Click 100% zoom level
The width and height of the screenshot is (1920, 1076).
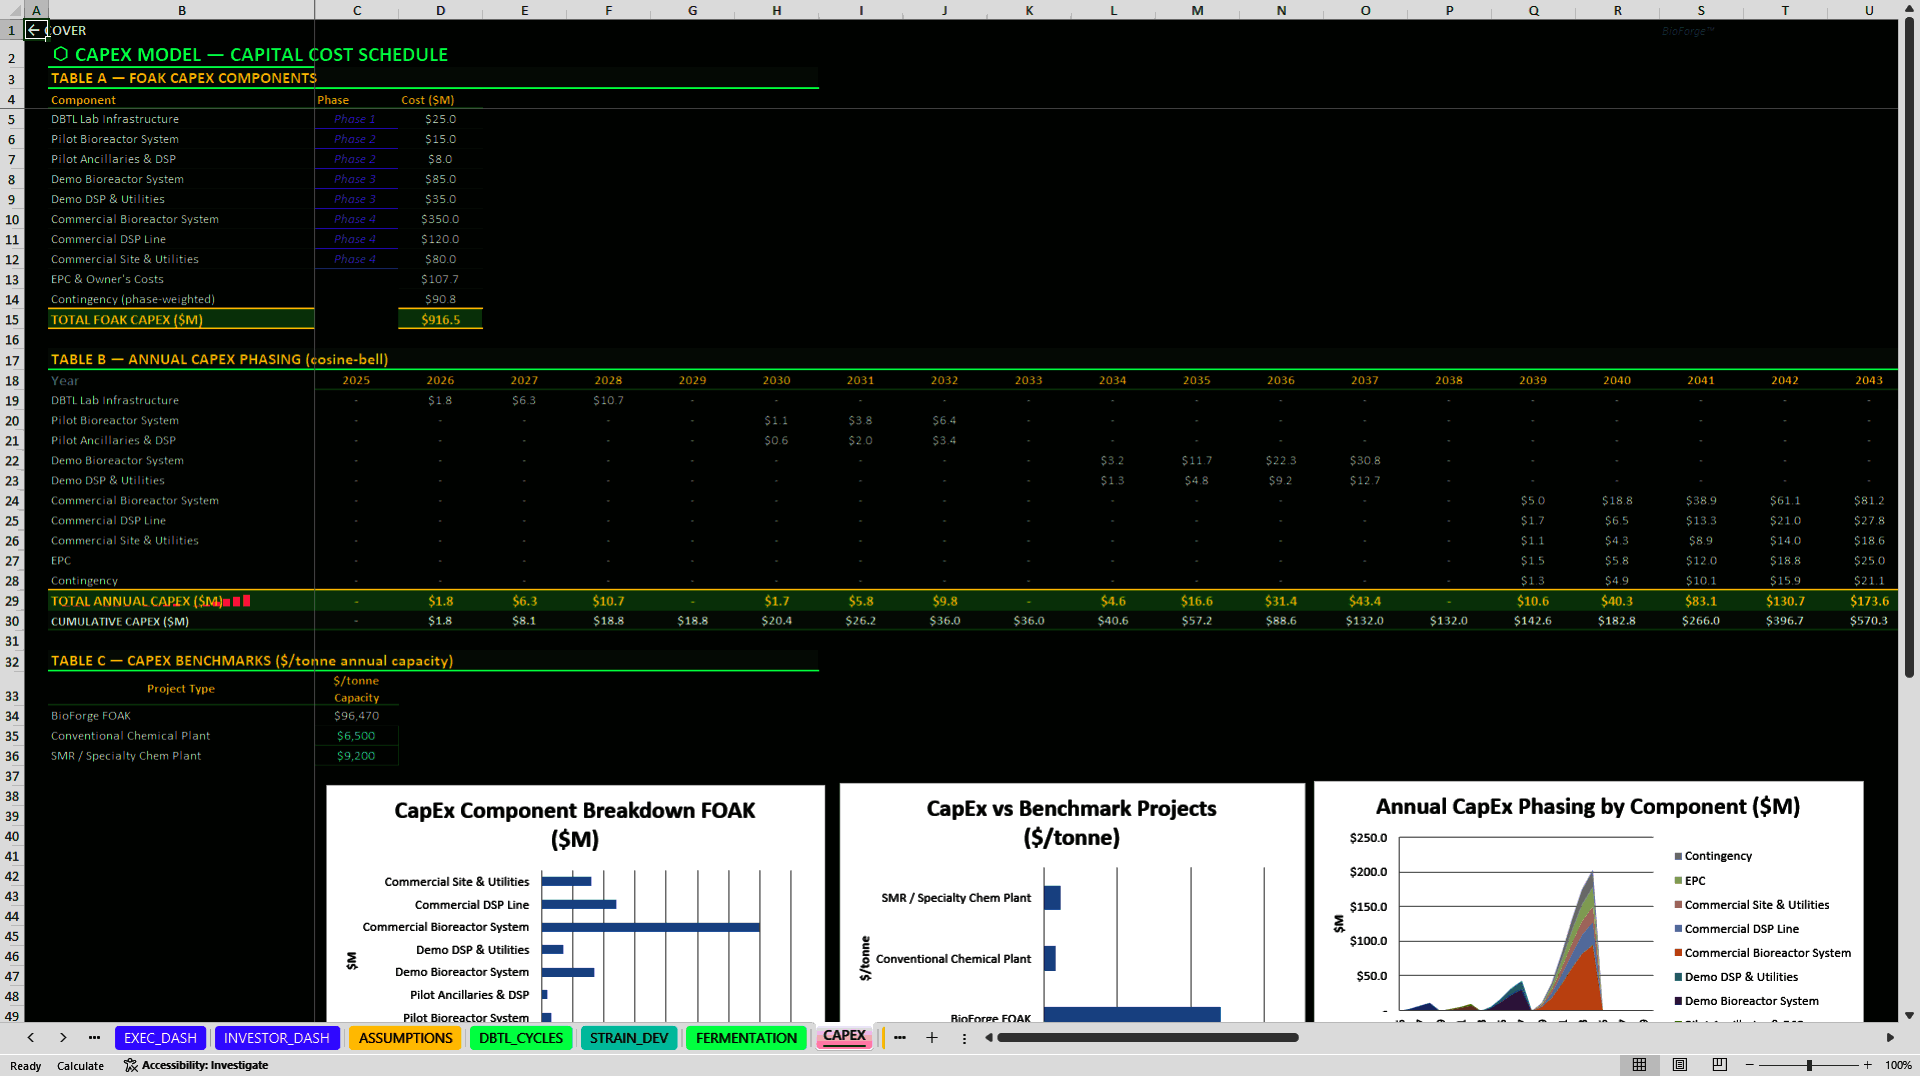coord(1898,1065)
